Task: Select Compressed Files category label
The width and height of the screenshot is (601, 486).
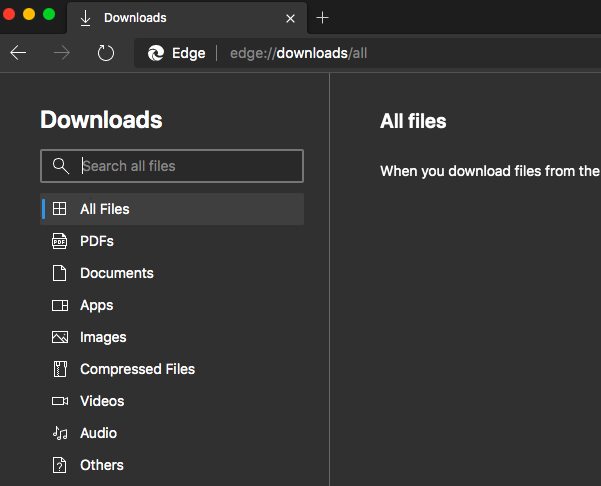Action: 137,369
